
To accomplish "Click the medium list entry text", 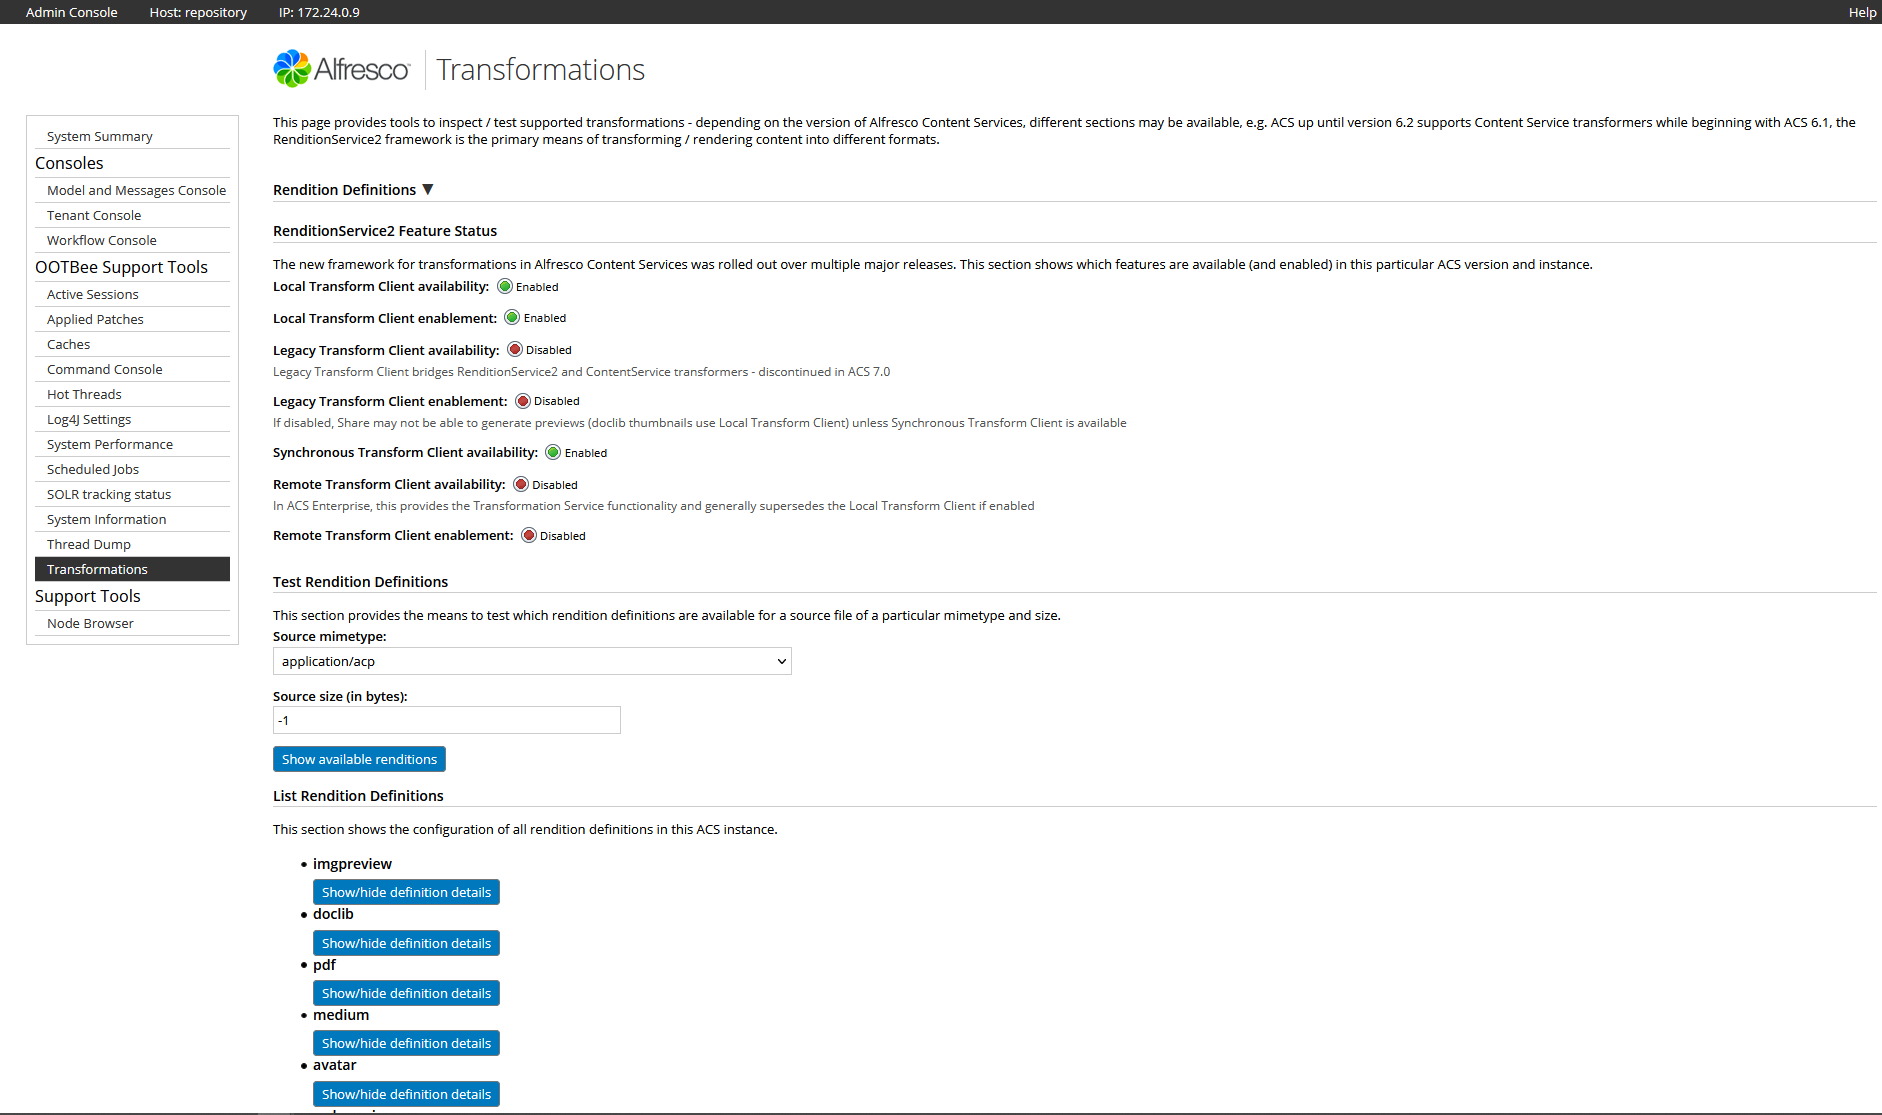I will click(341, 1015).
